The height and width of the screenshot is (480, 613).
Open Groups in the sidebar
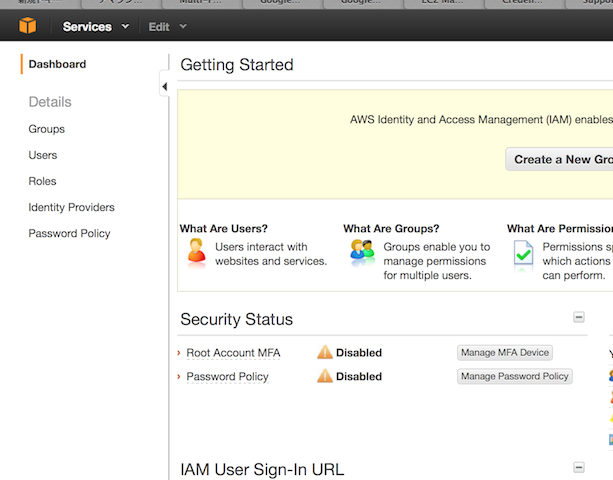47,129
